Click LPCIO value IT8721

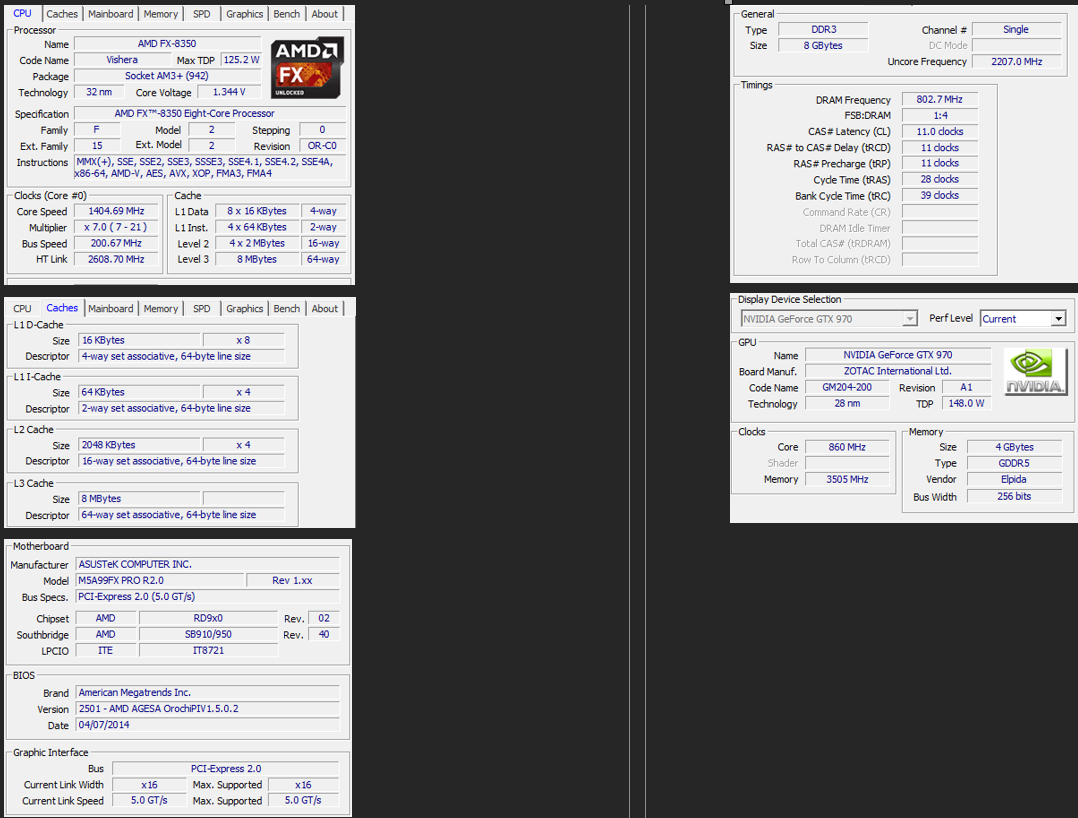[x=208, y=650]
